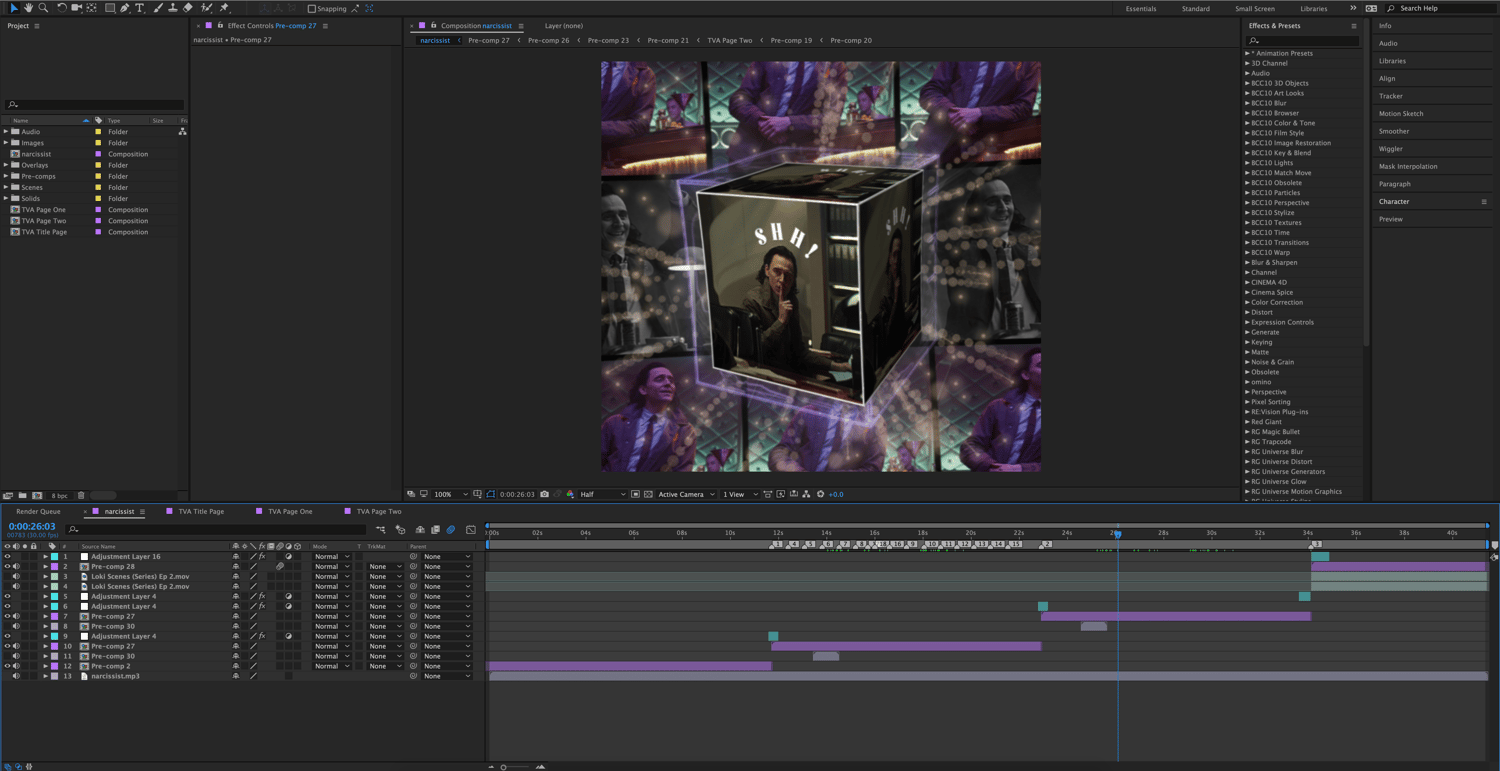1500x771 pixels.
Task: Select the Clone Stamp tool
Action: (x=173, y=8)
